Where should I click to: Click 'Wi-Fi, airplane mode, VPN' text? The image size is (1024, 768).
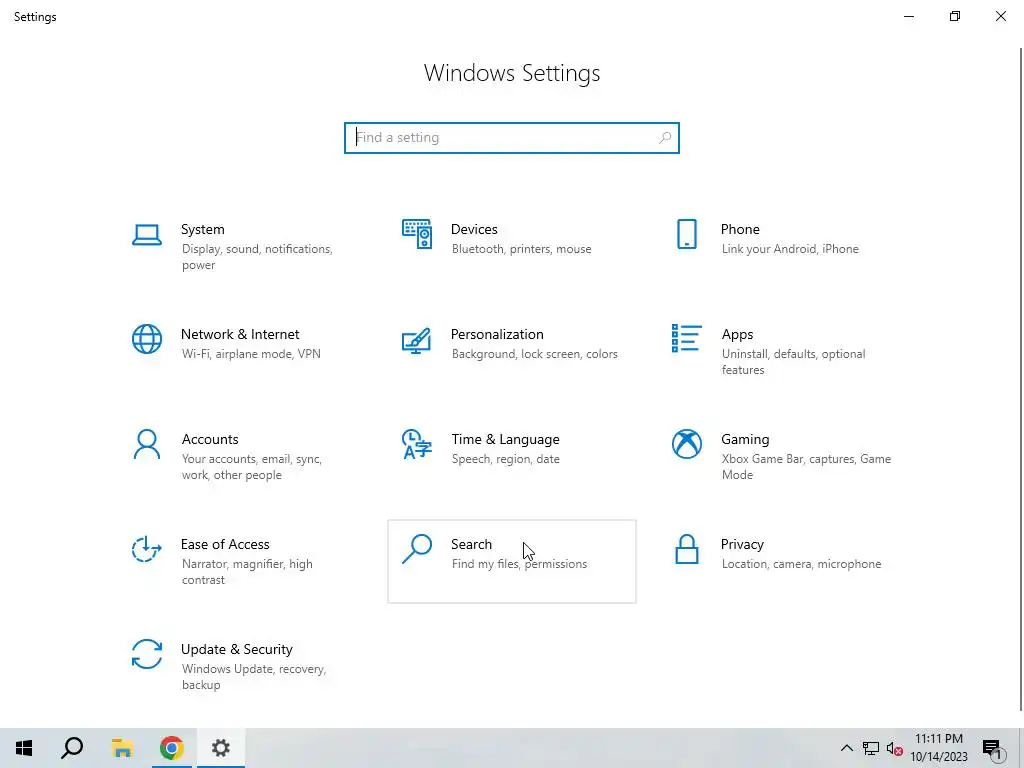pyautogui.click(x=251, y=354)
